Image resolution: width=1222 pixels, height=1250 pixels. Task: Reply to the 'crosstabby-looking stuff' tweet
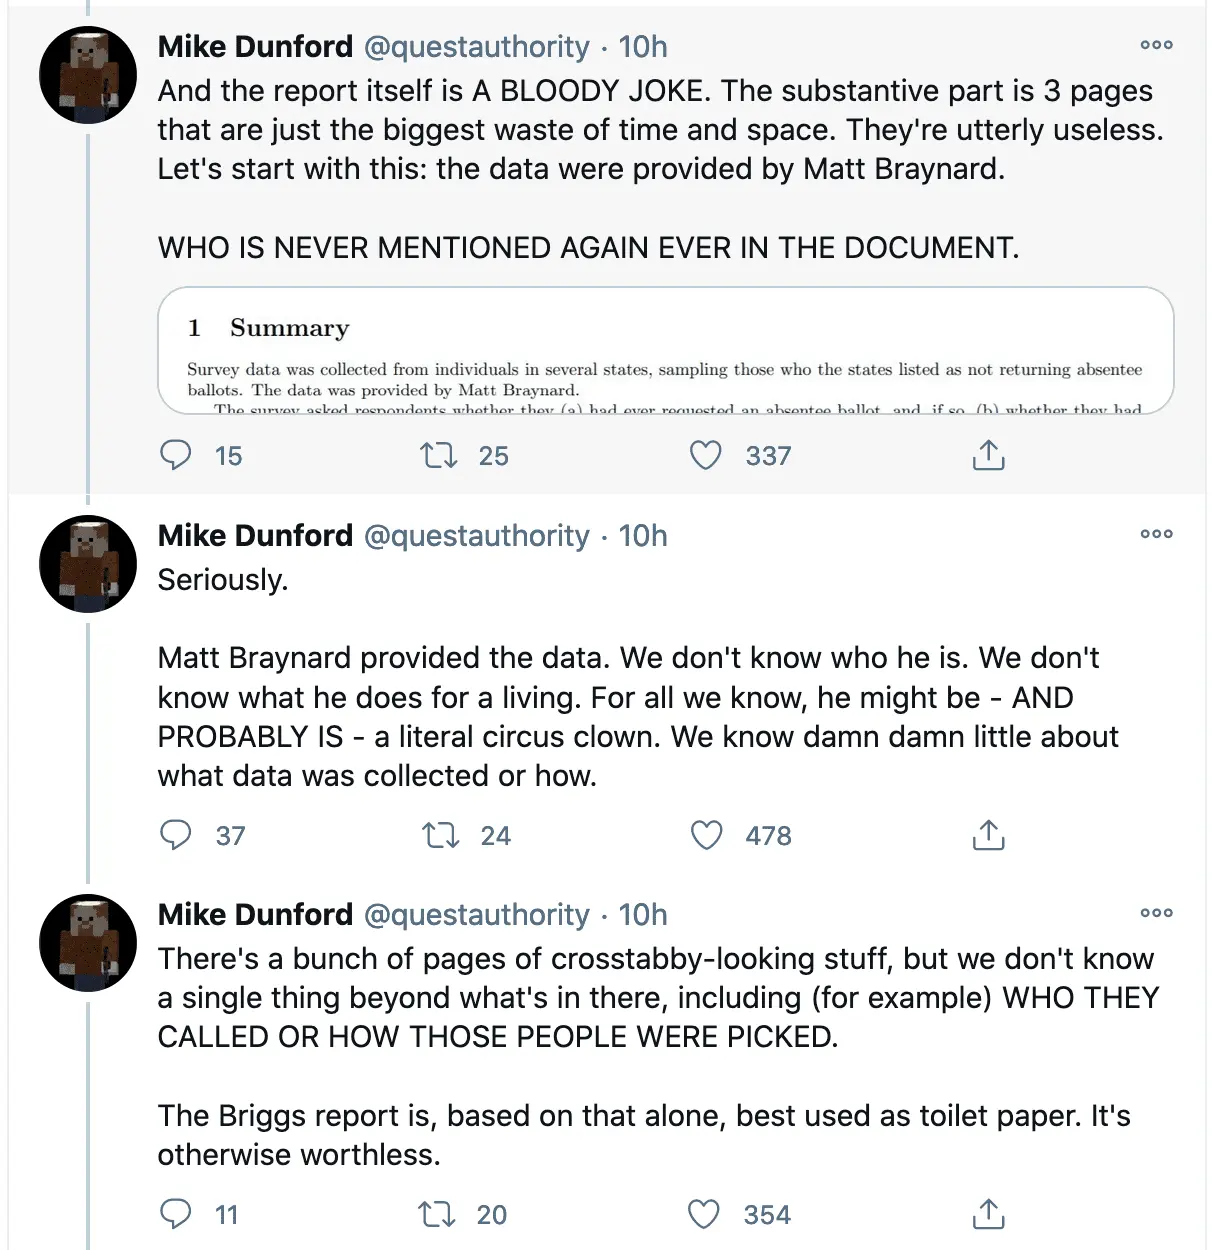click(x=176, y=1214)
